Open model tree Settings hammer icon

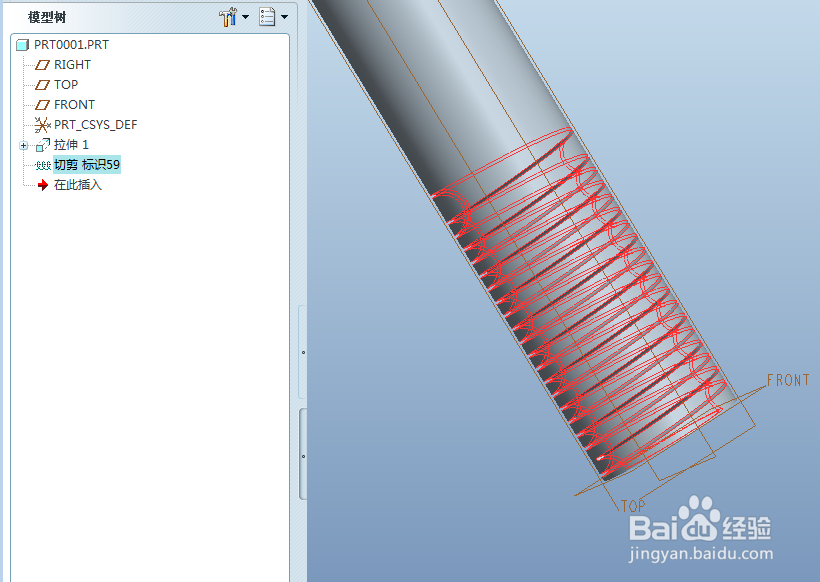pos(227,17)
